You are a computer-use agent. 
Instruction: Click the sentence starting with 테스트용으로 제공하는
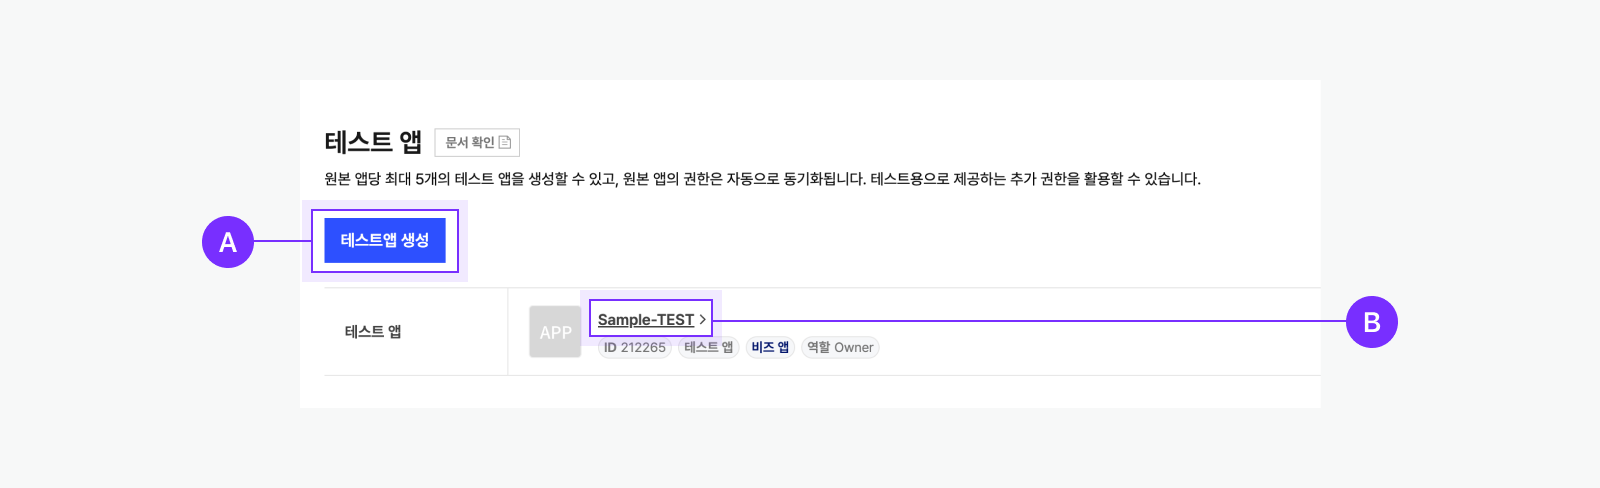(1035, 179)
